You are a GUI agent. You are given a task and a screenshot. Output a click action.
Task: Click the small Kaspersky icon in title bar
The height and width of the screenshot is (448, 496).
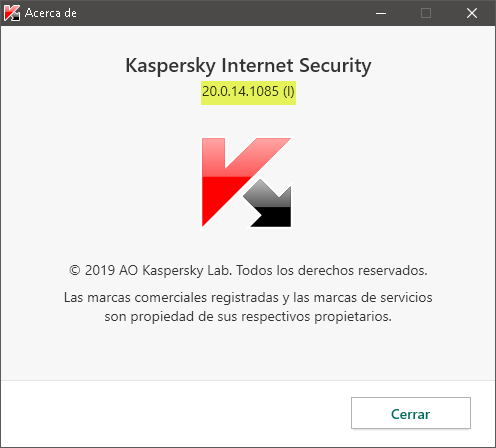pyautogui.click(x=12, y=13)
